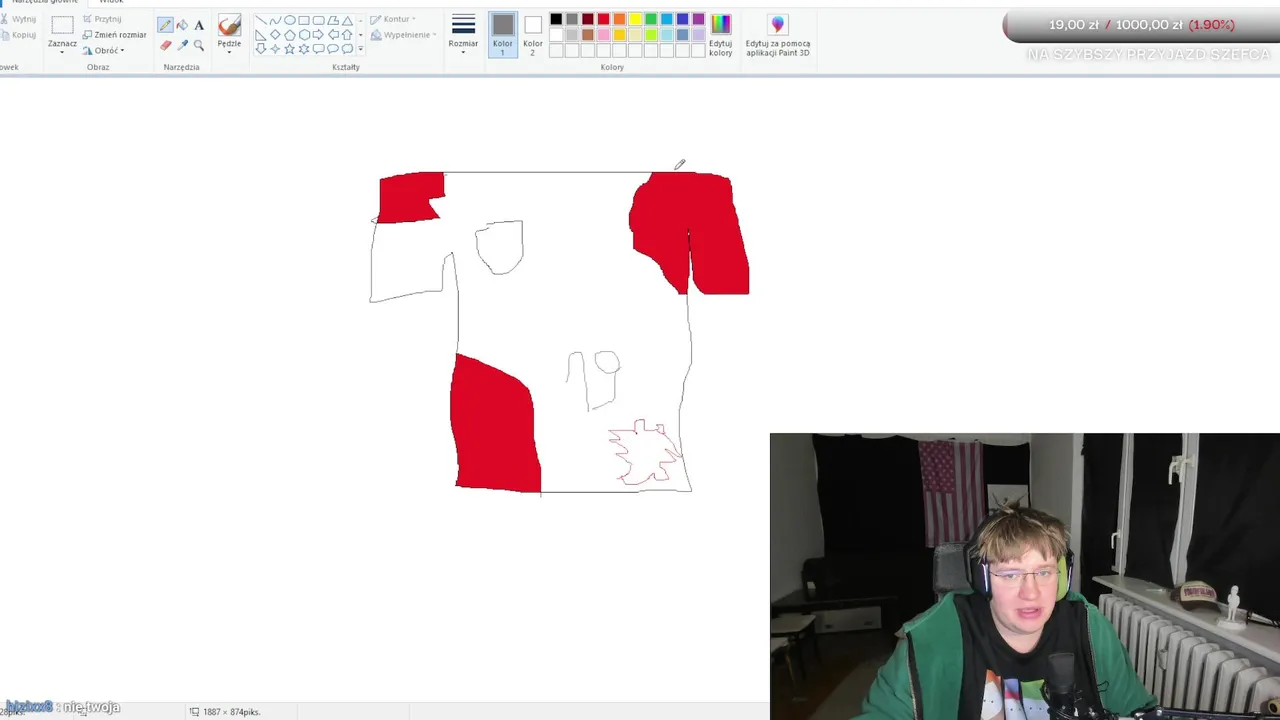The width and height of the screenshot is (1280, 720).
Task: Pick the purple color swatch
Action: 698,19
